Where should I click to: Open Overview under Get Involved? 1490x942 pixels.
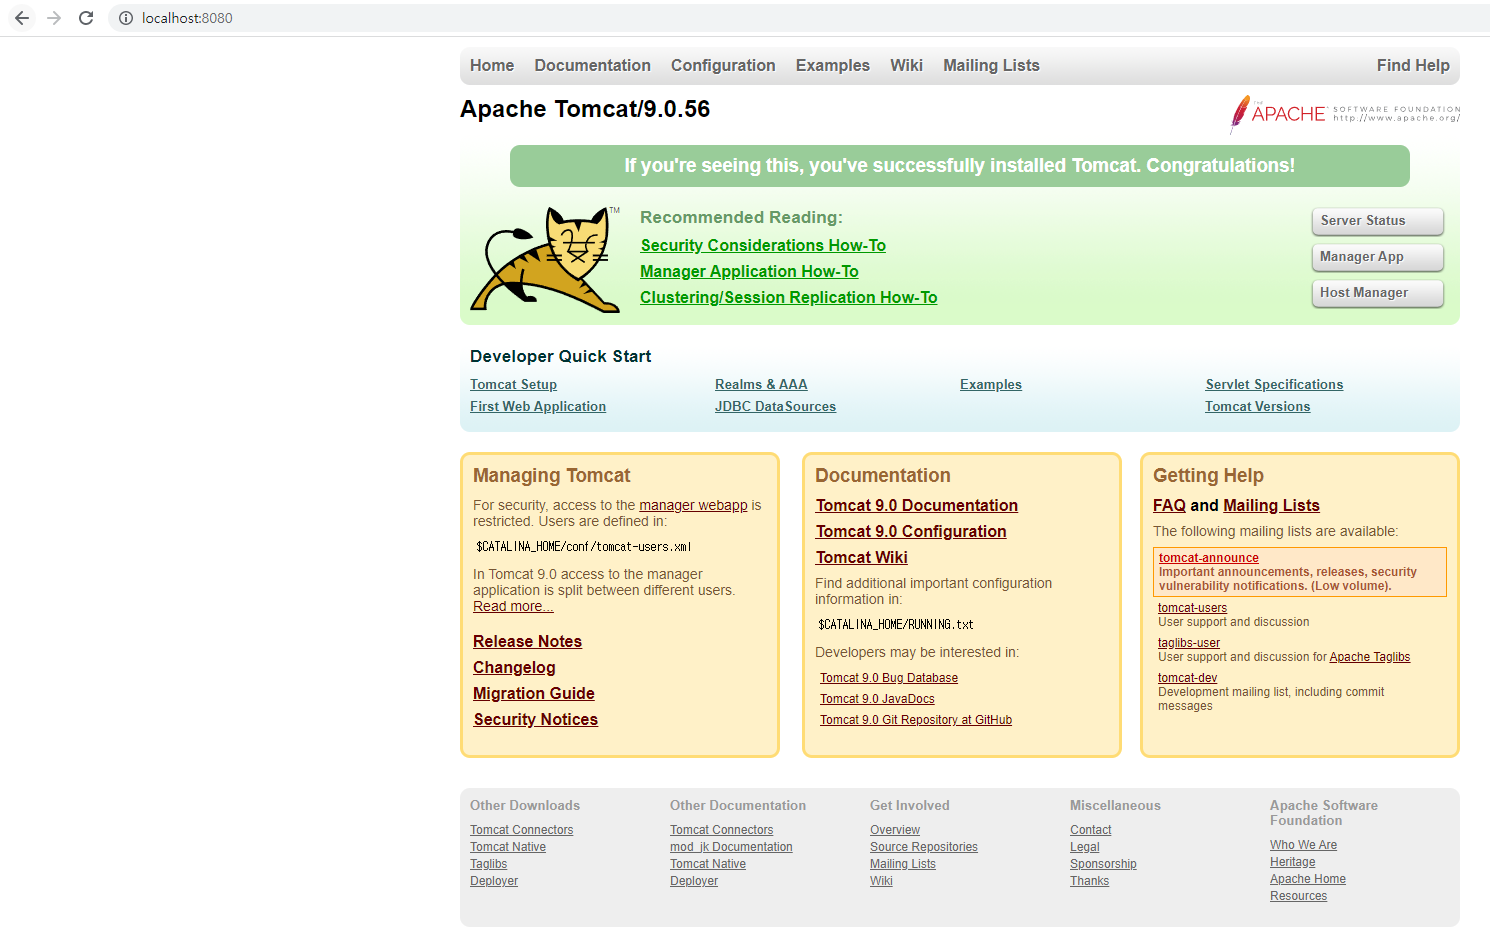[895, 830]
